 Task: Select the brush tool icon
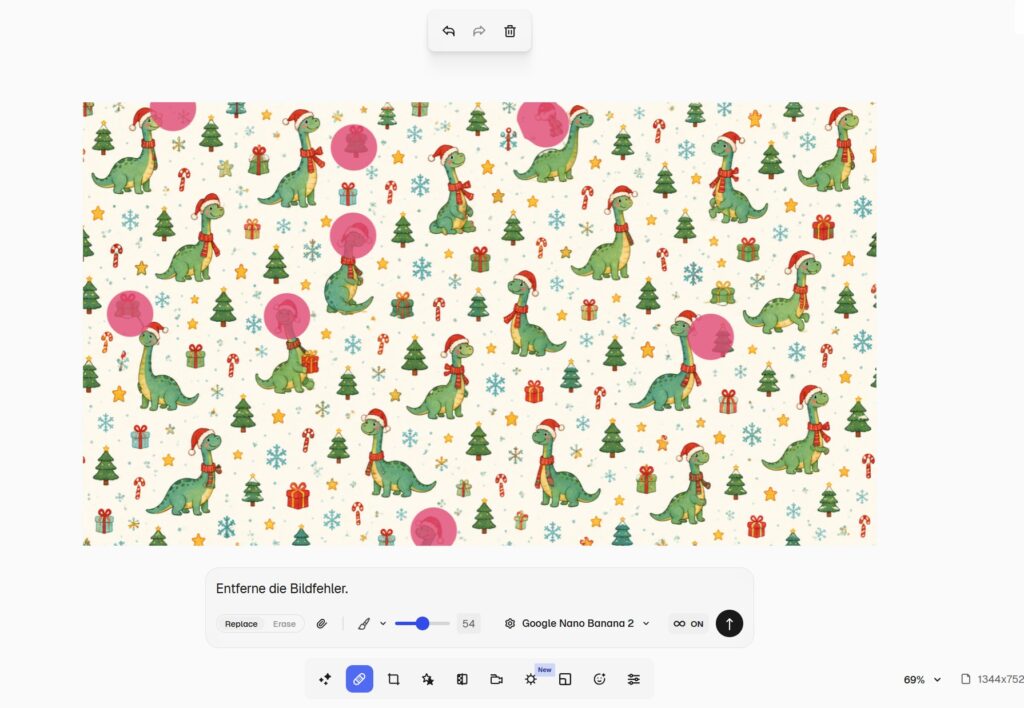(364, 624)
